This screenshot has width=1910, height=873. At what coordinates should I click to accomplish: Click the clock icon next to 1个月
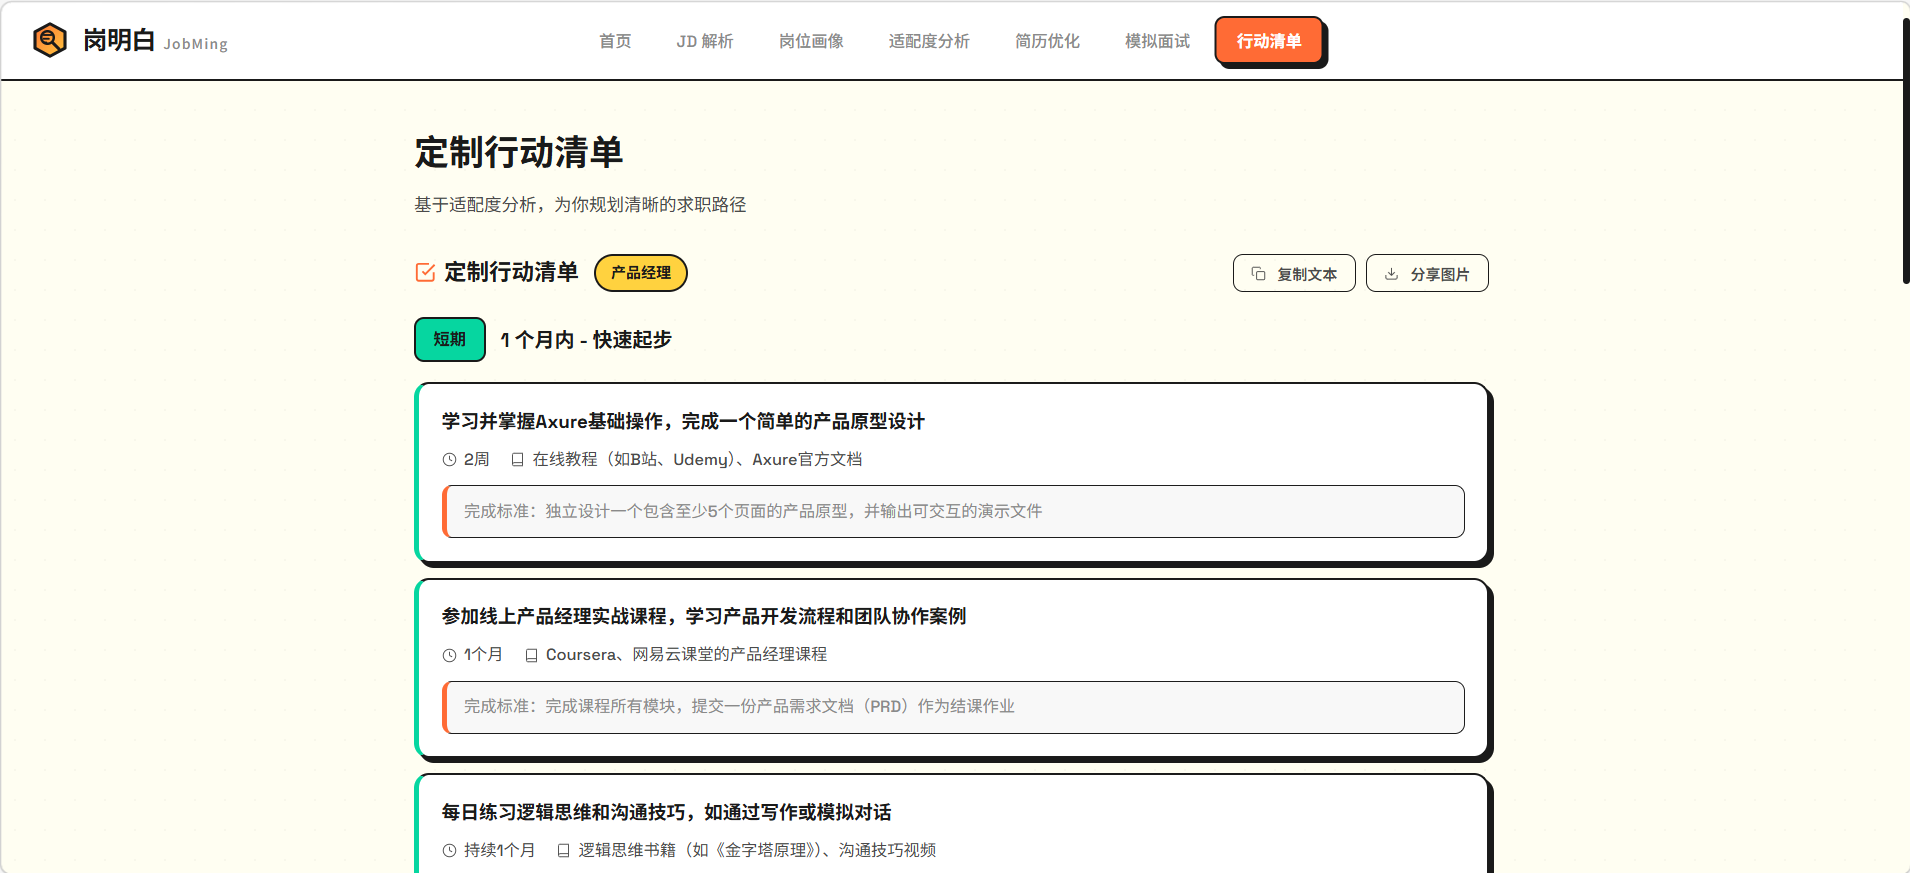[449, 655]
